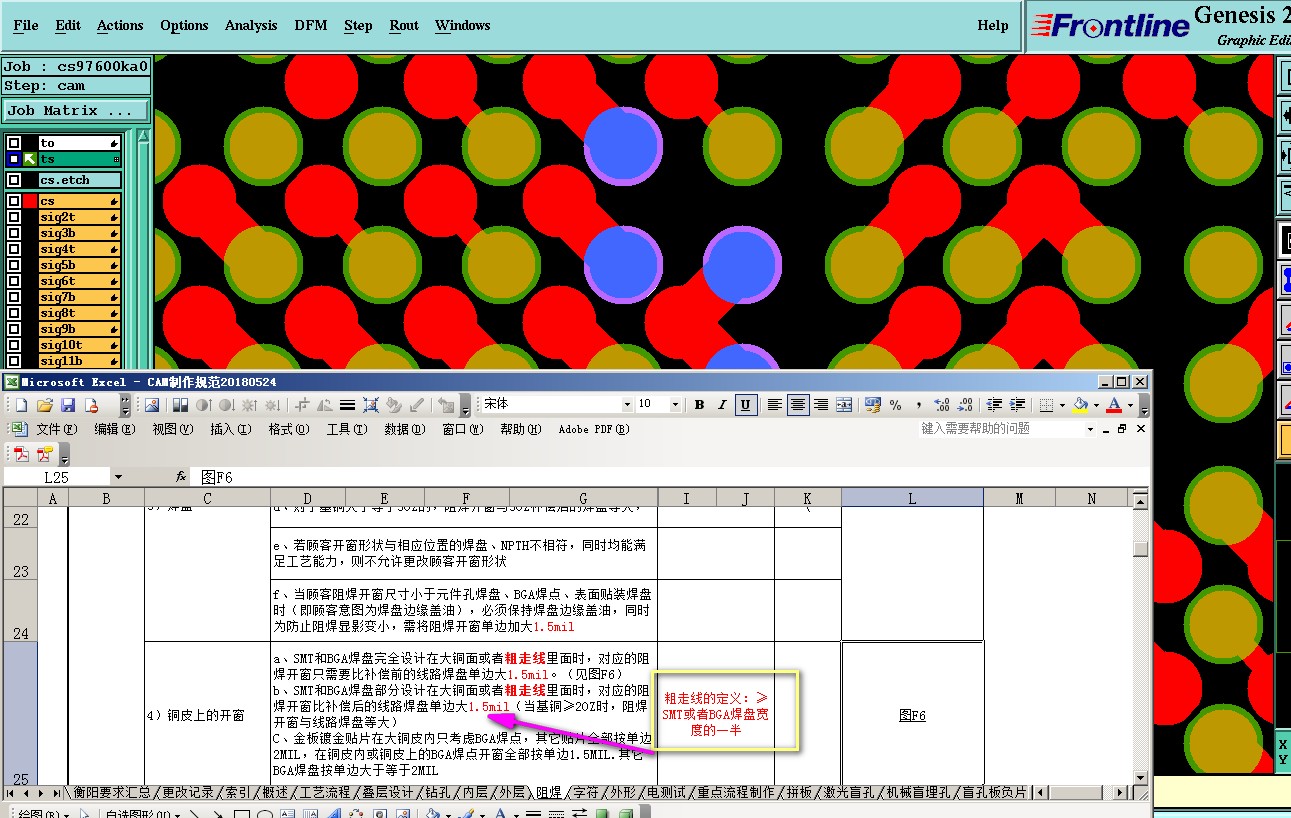Click the layer list scrollbar up arrow
The image size is (1291, 818).
[143, 138]
